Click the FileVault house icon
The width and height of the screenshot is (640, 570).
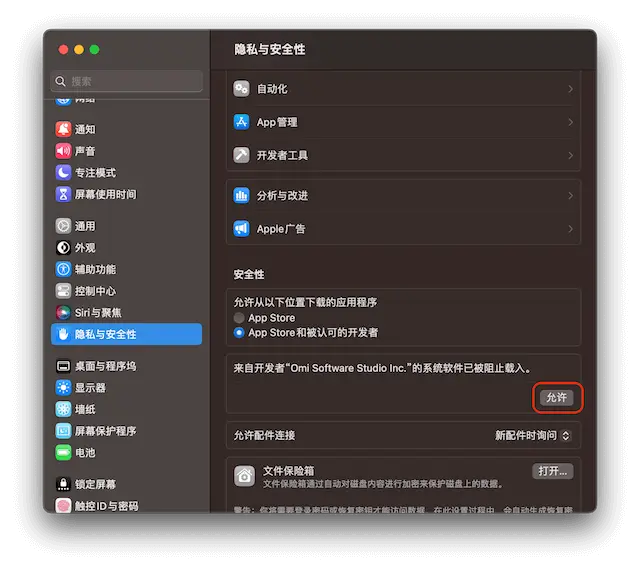pyautogui.click(x=243, y=475)
